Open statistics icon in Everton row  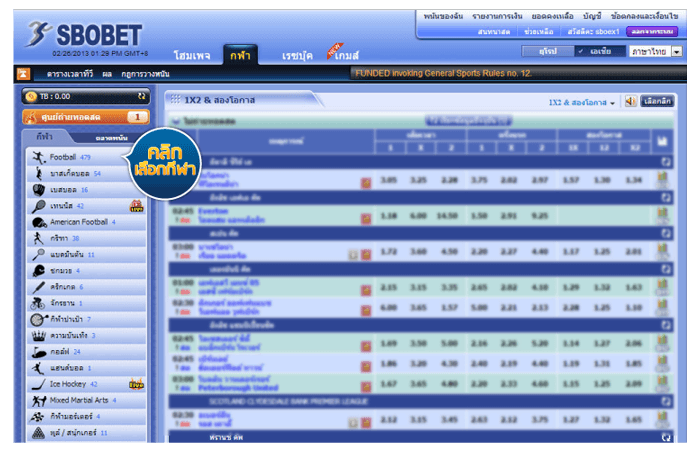coord(662,216)
